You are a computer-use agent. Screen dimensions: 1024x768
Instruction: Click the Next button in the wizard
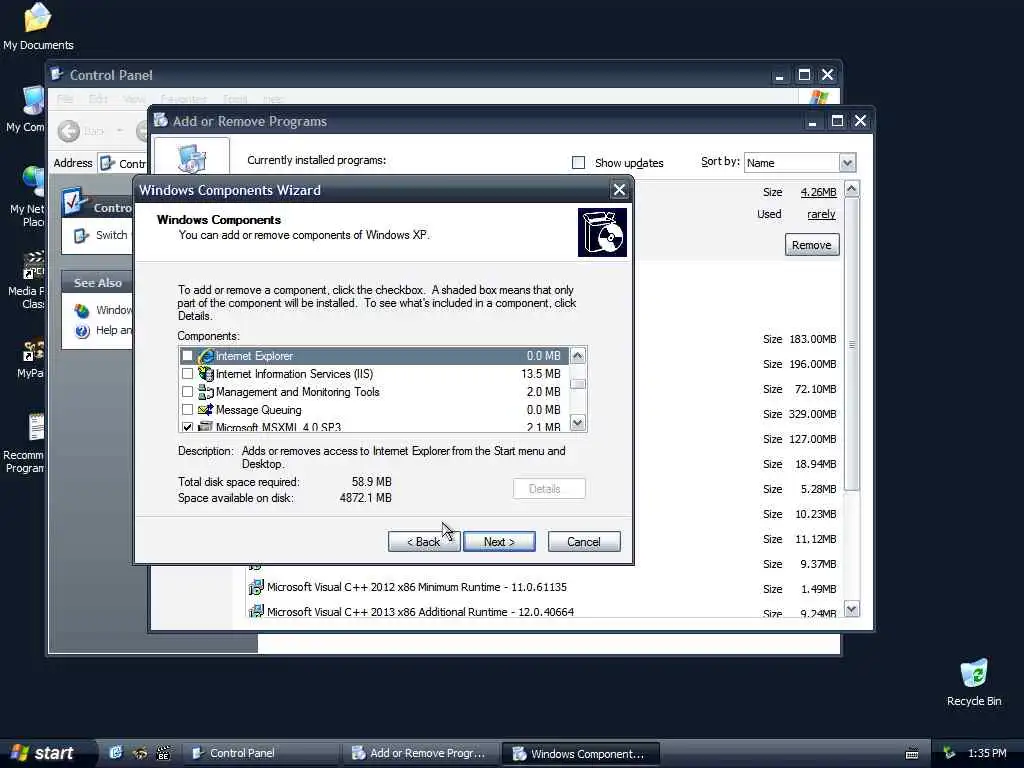point(499,541)
